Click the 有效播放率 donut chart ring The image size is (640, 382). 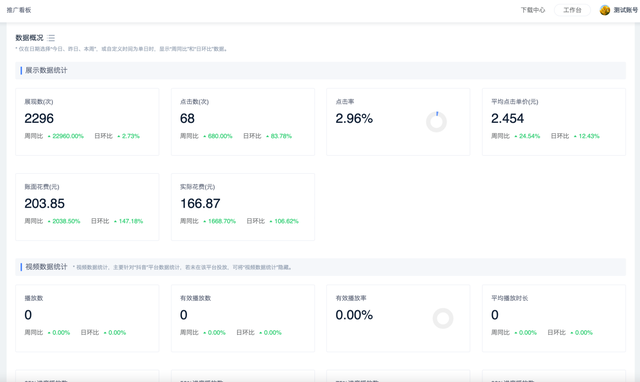[x=443, y=318]
